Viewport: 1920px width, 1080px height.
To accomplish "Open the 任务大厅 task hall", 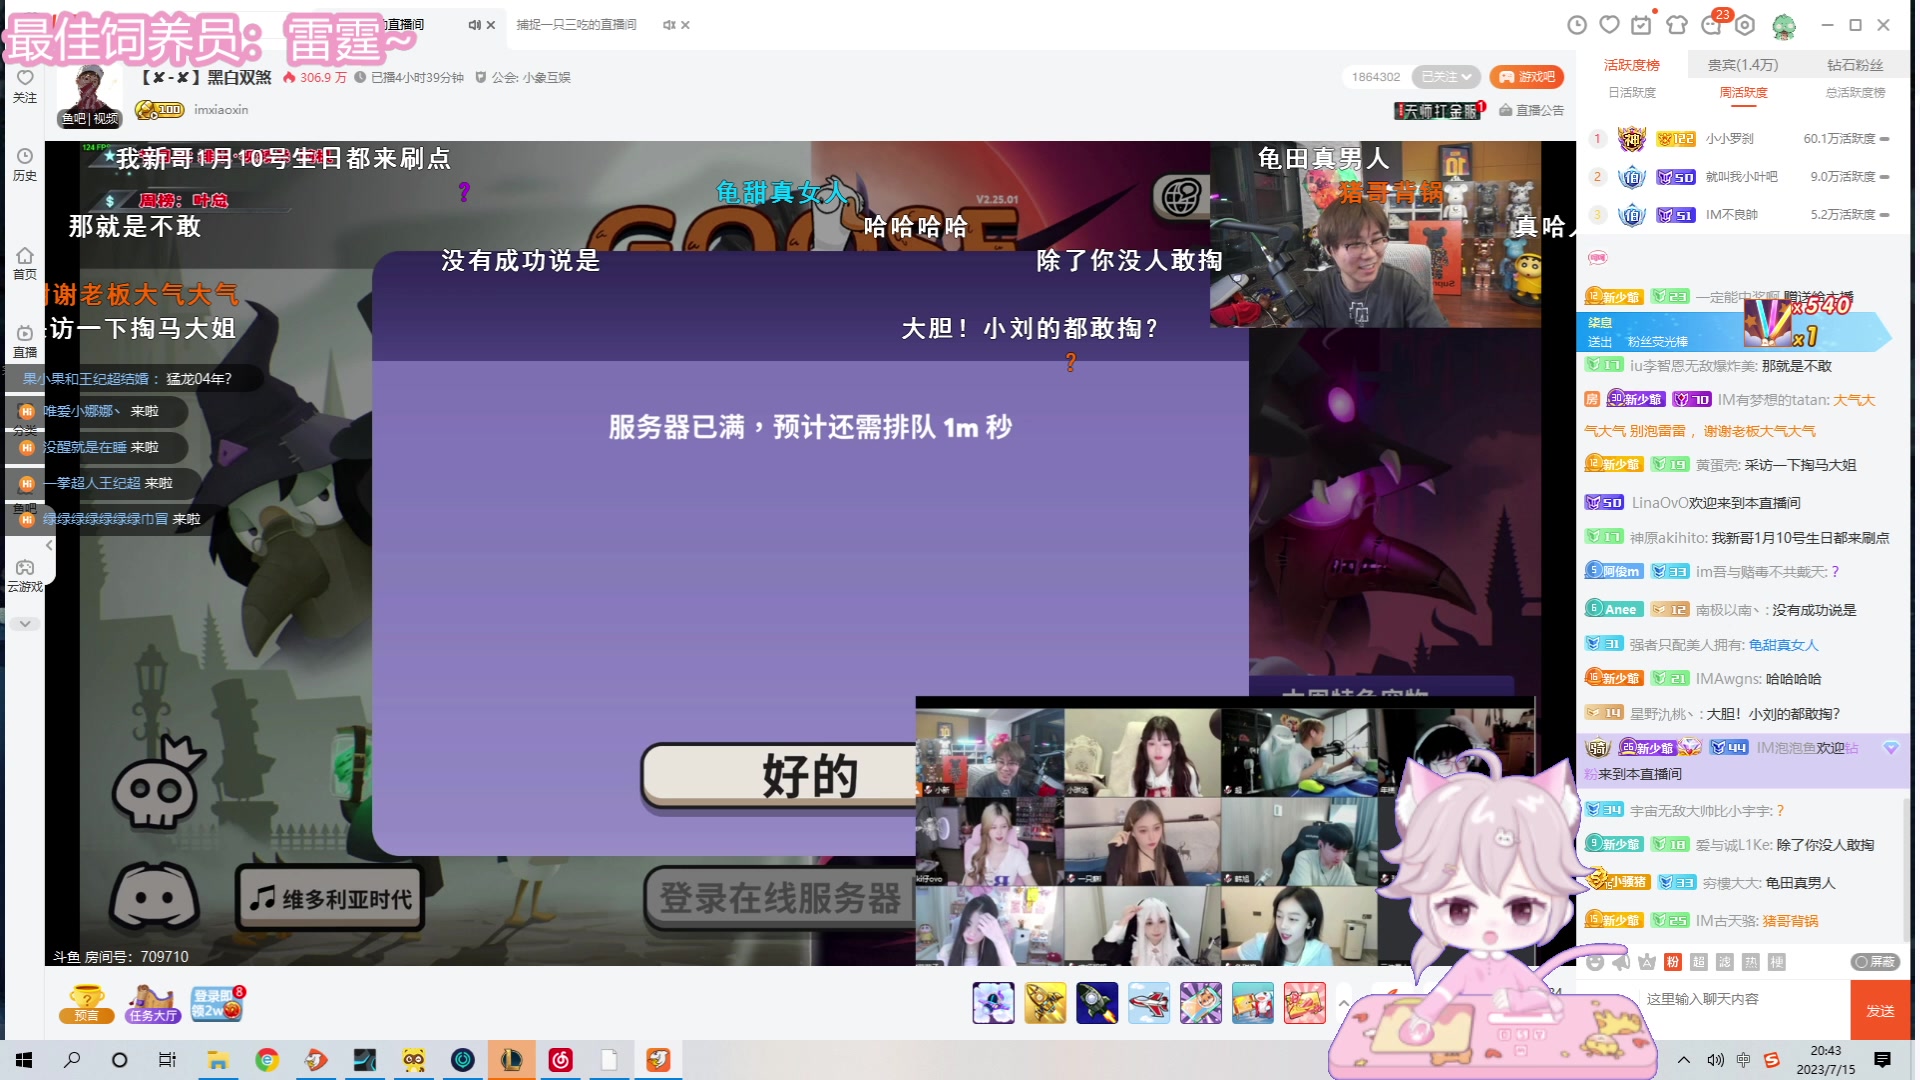I will [x=152, y=1005].
